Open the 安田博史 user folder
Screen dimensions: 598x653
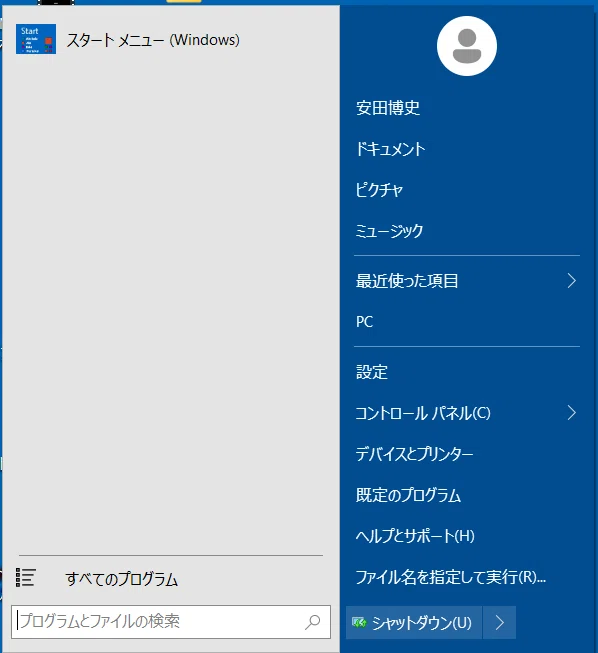pyautogui.click(x=388, y=108)
